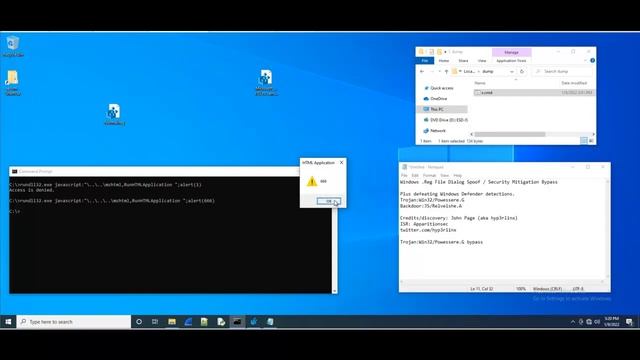Switch Explorer to large icons view
Image resolution: width=640 pixels, height=360 pixels.
click(591, 141)
